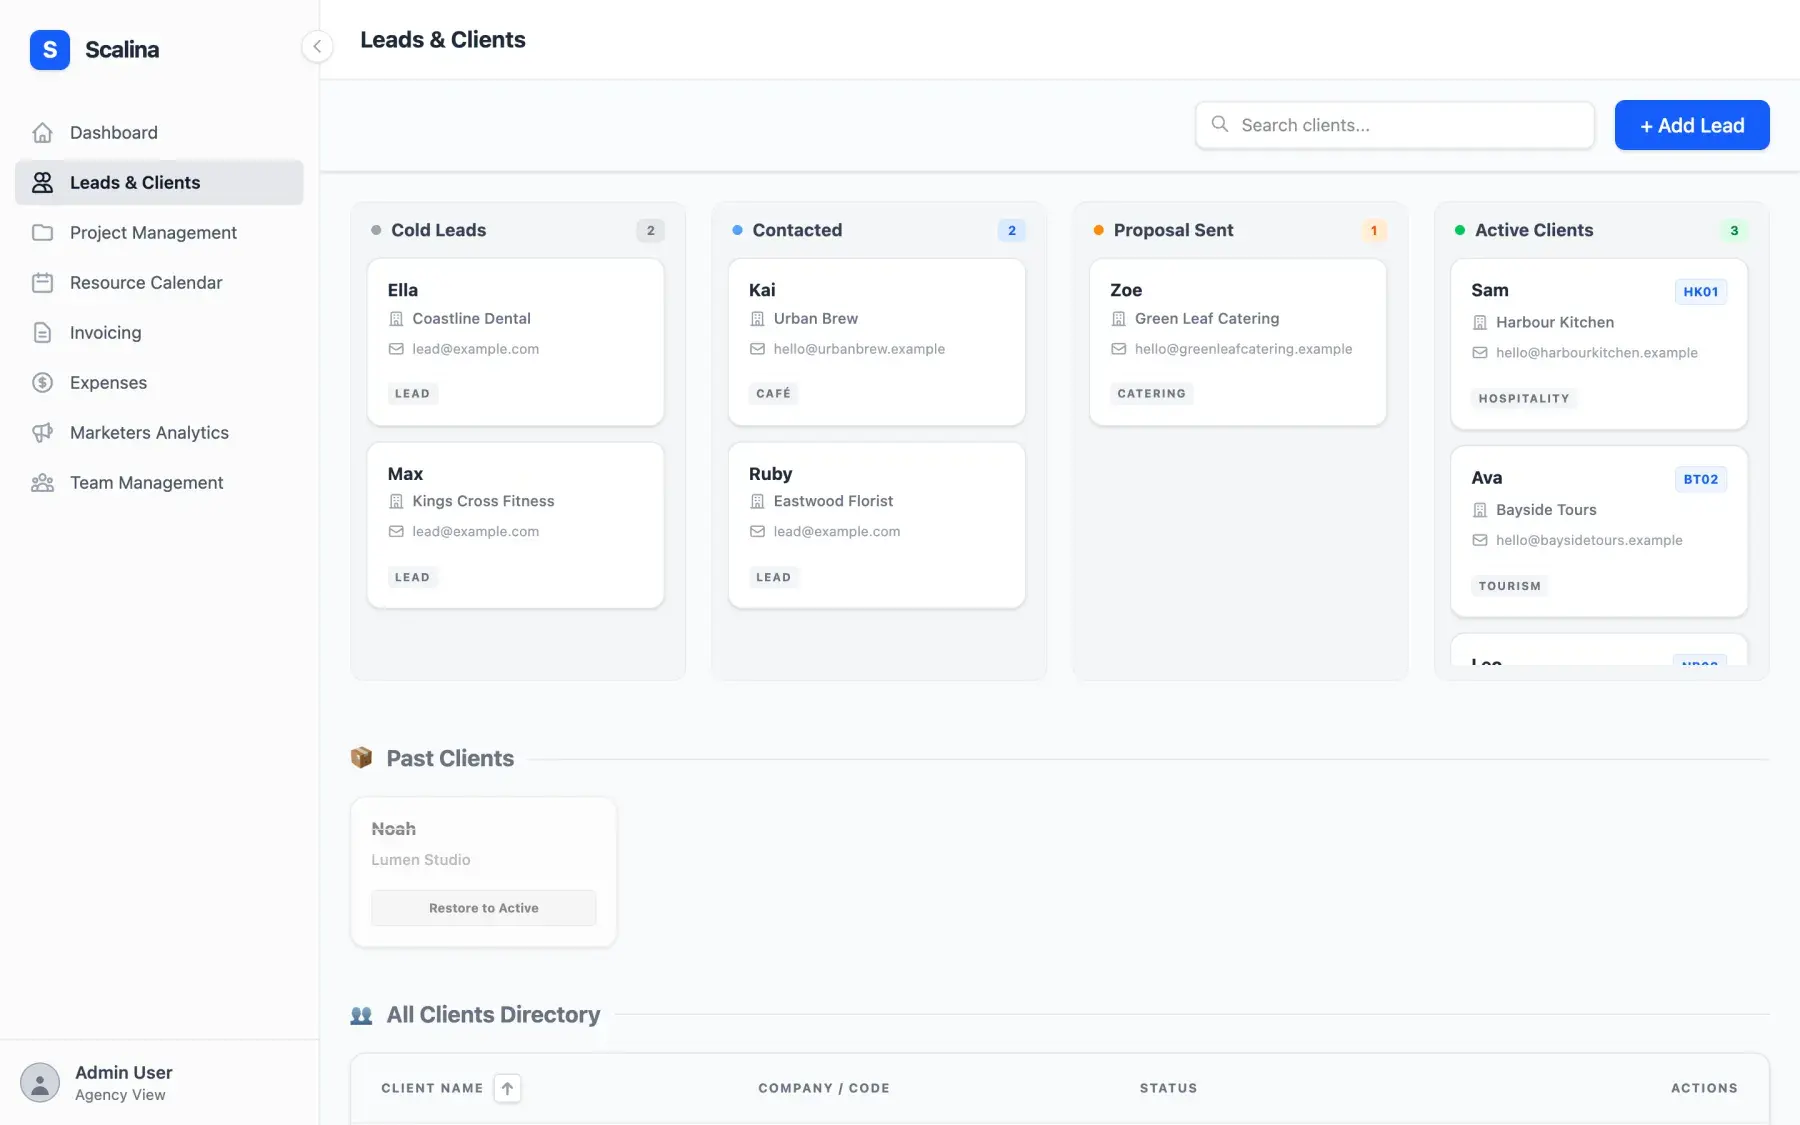1800x1125 pixels.
Task: Click the envelope icon next to hello@baysidetours.example
Action: tap(1480, 540)
